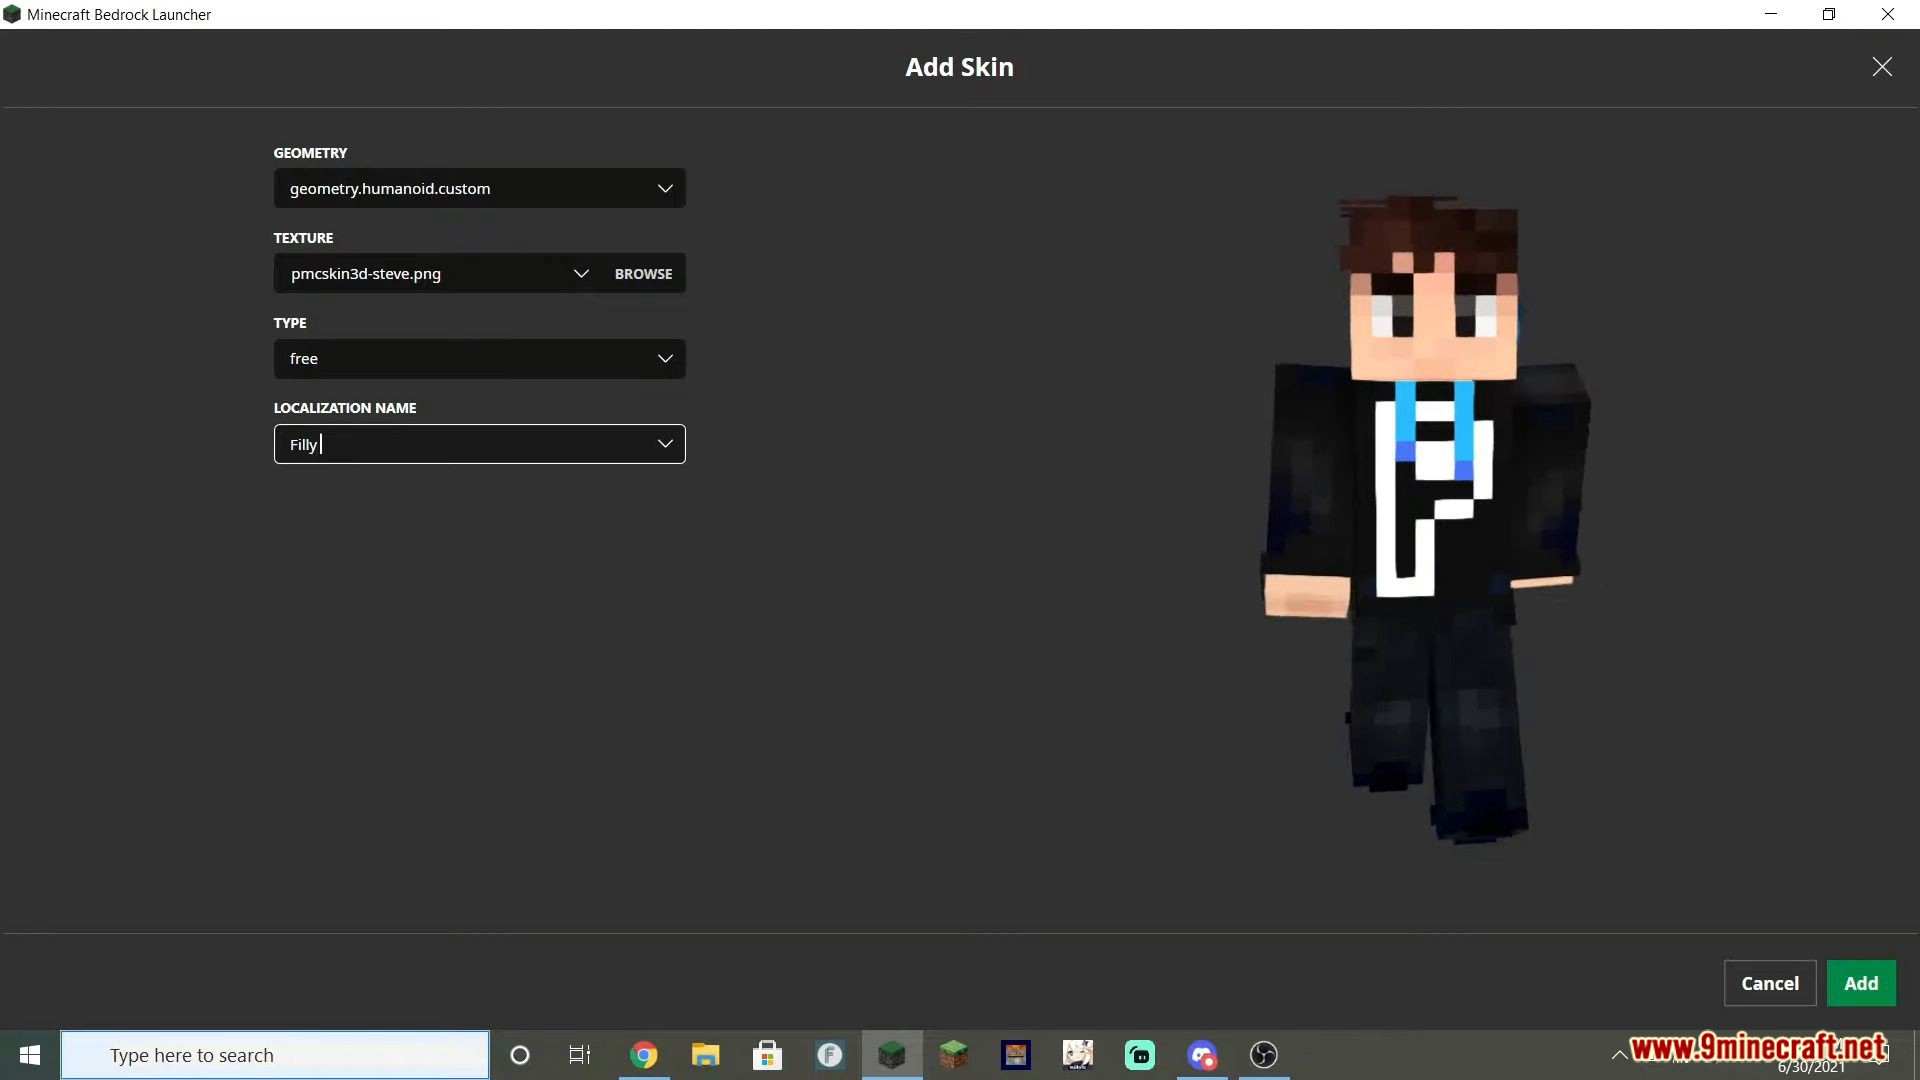The width and height of the screenshot is (1920, 1080).
Task: Click the Microsoft Store taskbar icon
Action: coord(767,1055)
